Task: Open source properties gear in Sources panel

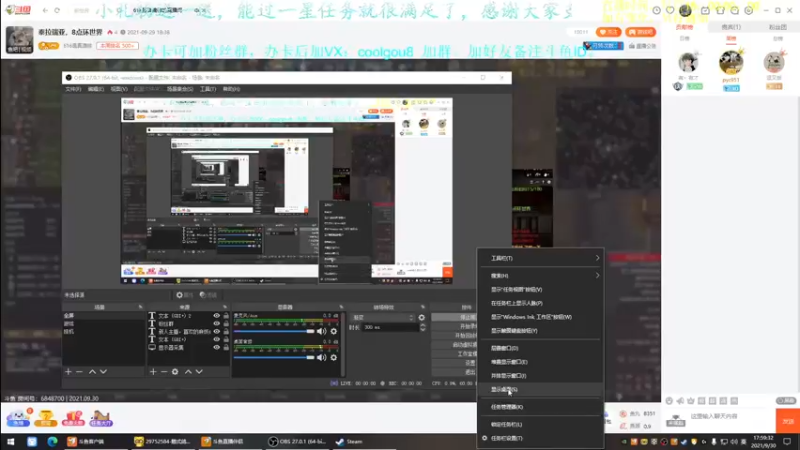Action: (x=175, y=372)
